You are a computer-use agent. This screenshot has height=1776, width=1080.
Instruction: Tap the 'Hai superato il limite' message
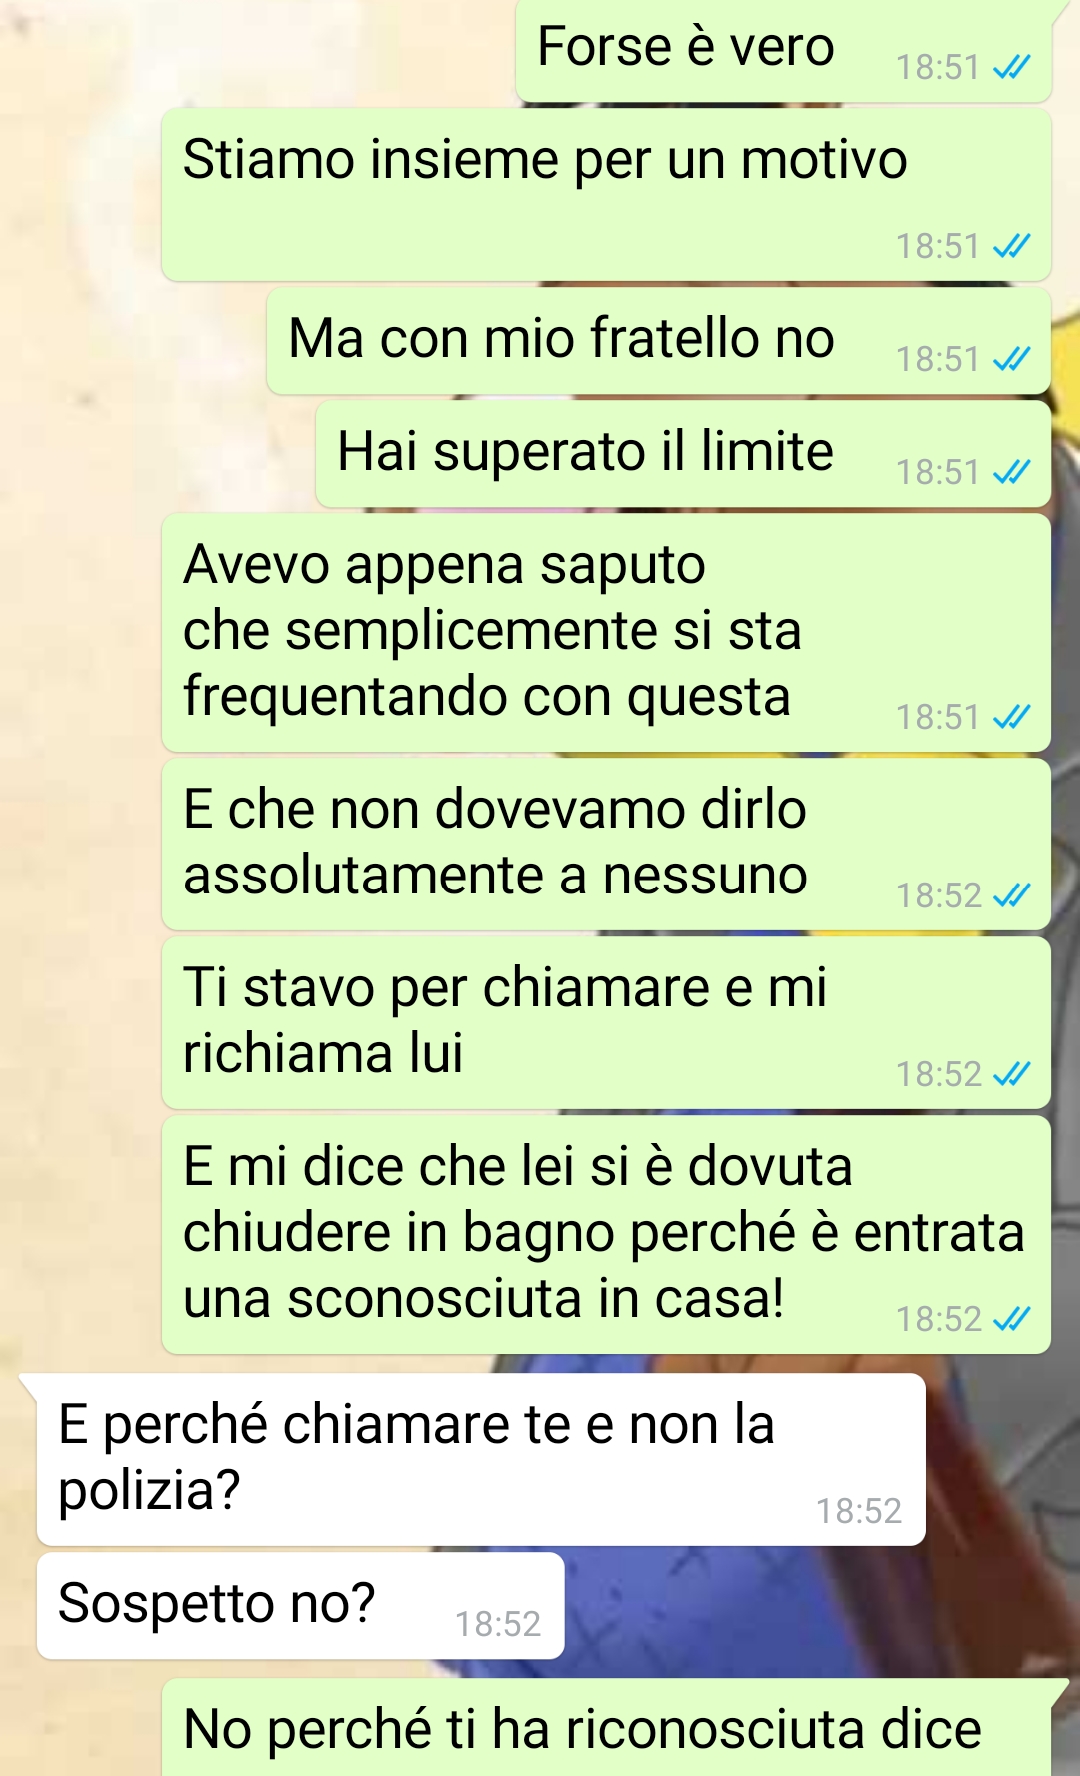(683, 454)
